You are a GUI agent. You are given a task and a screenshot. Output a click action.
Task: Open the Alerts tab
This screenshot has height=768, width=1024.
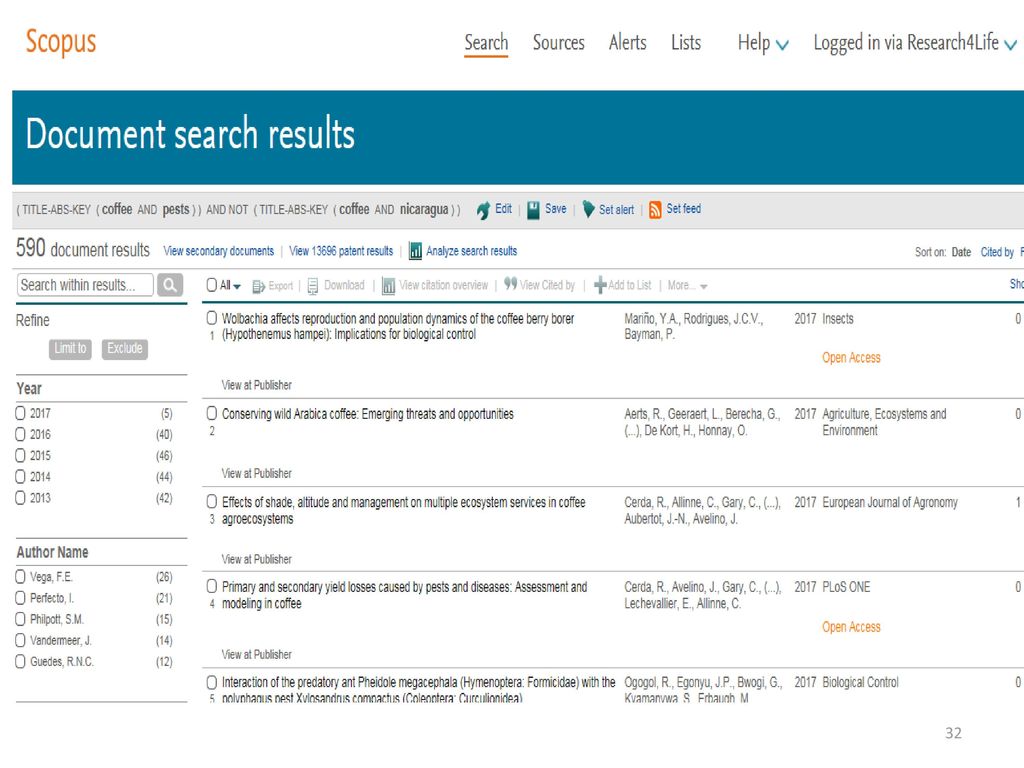tap(628, 43)
